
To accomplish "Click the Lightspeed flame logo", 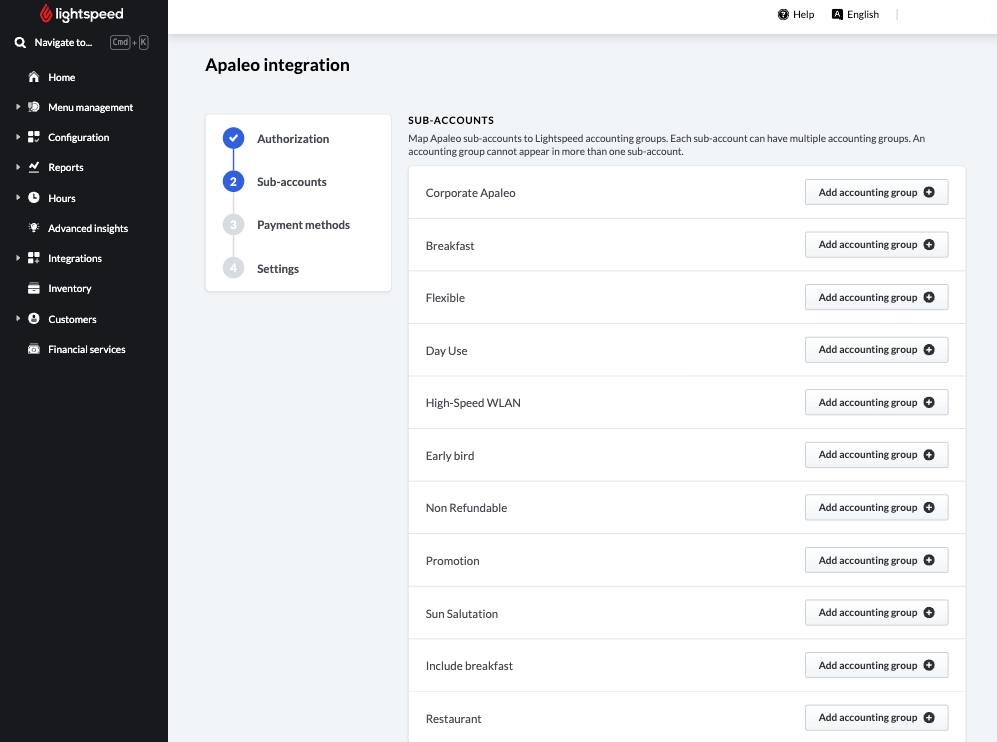I will [x=46, y=13].
